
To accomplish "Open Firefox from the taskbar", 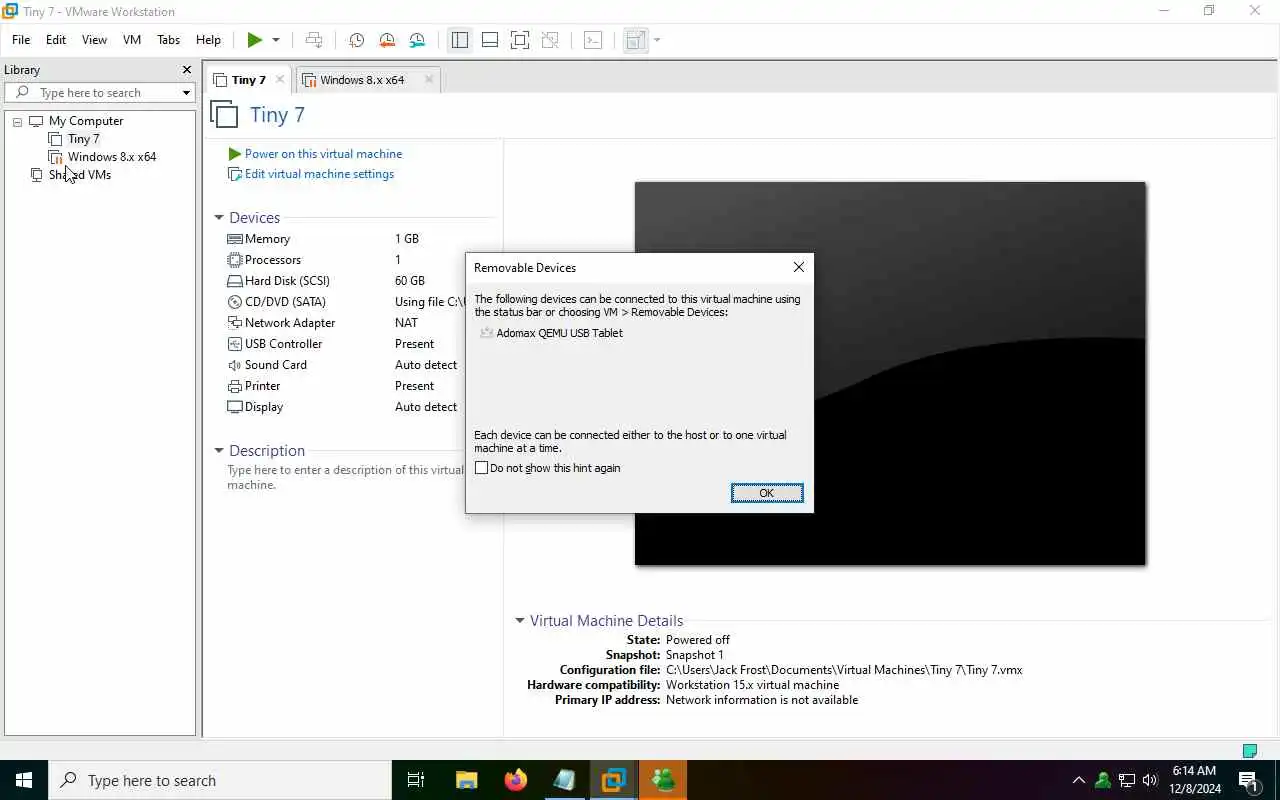I will pyautogui.click(x=515, y=780).
